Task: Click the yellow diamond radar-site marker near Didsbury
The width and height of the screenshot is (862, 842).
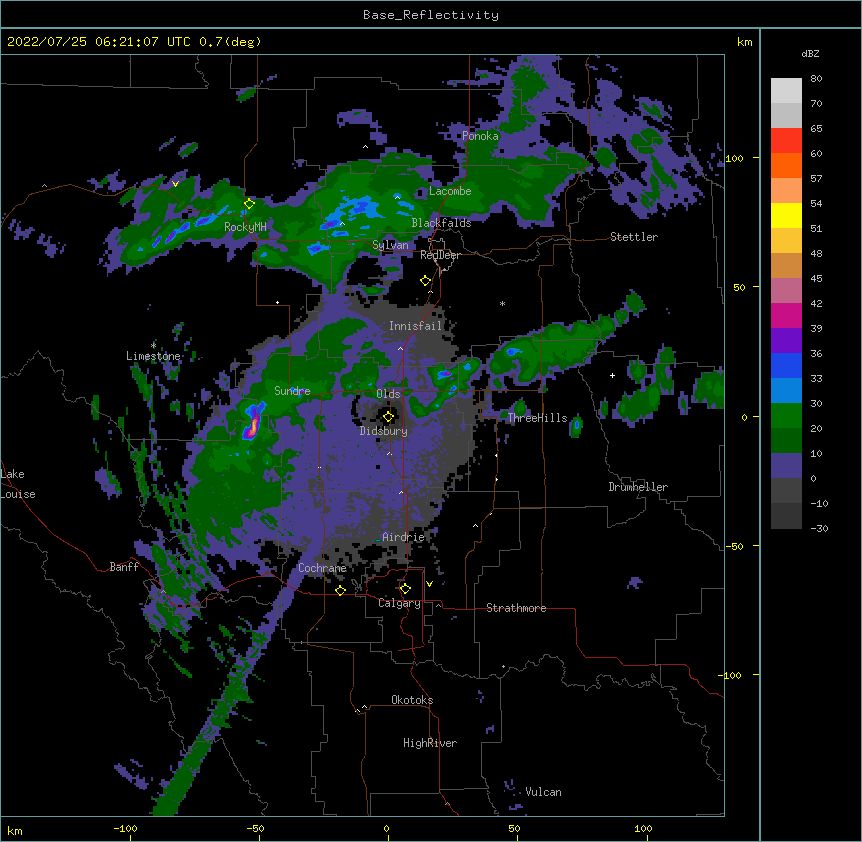Action: pos(388,417)
